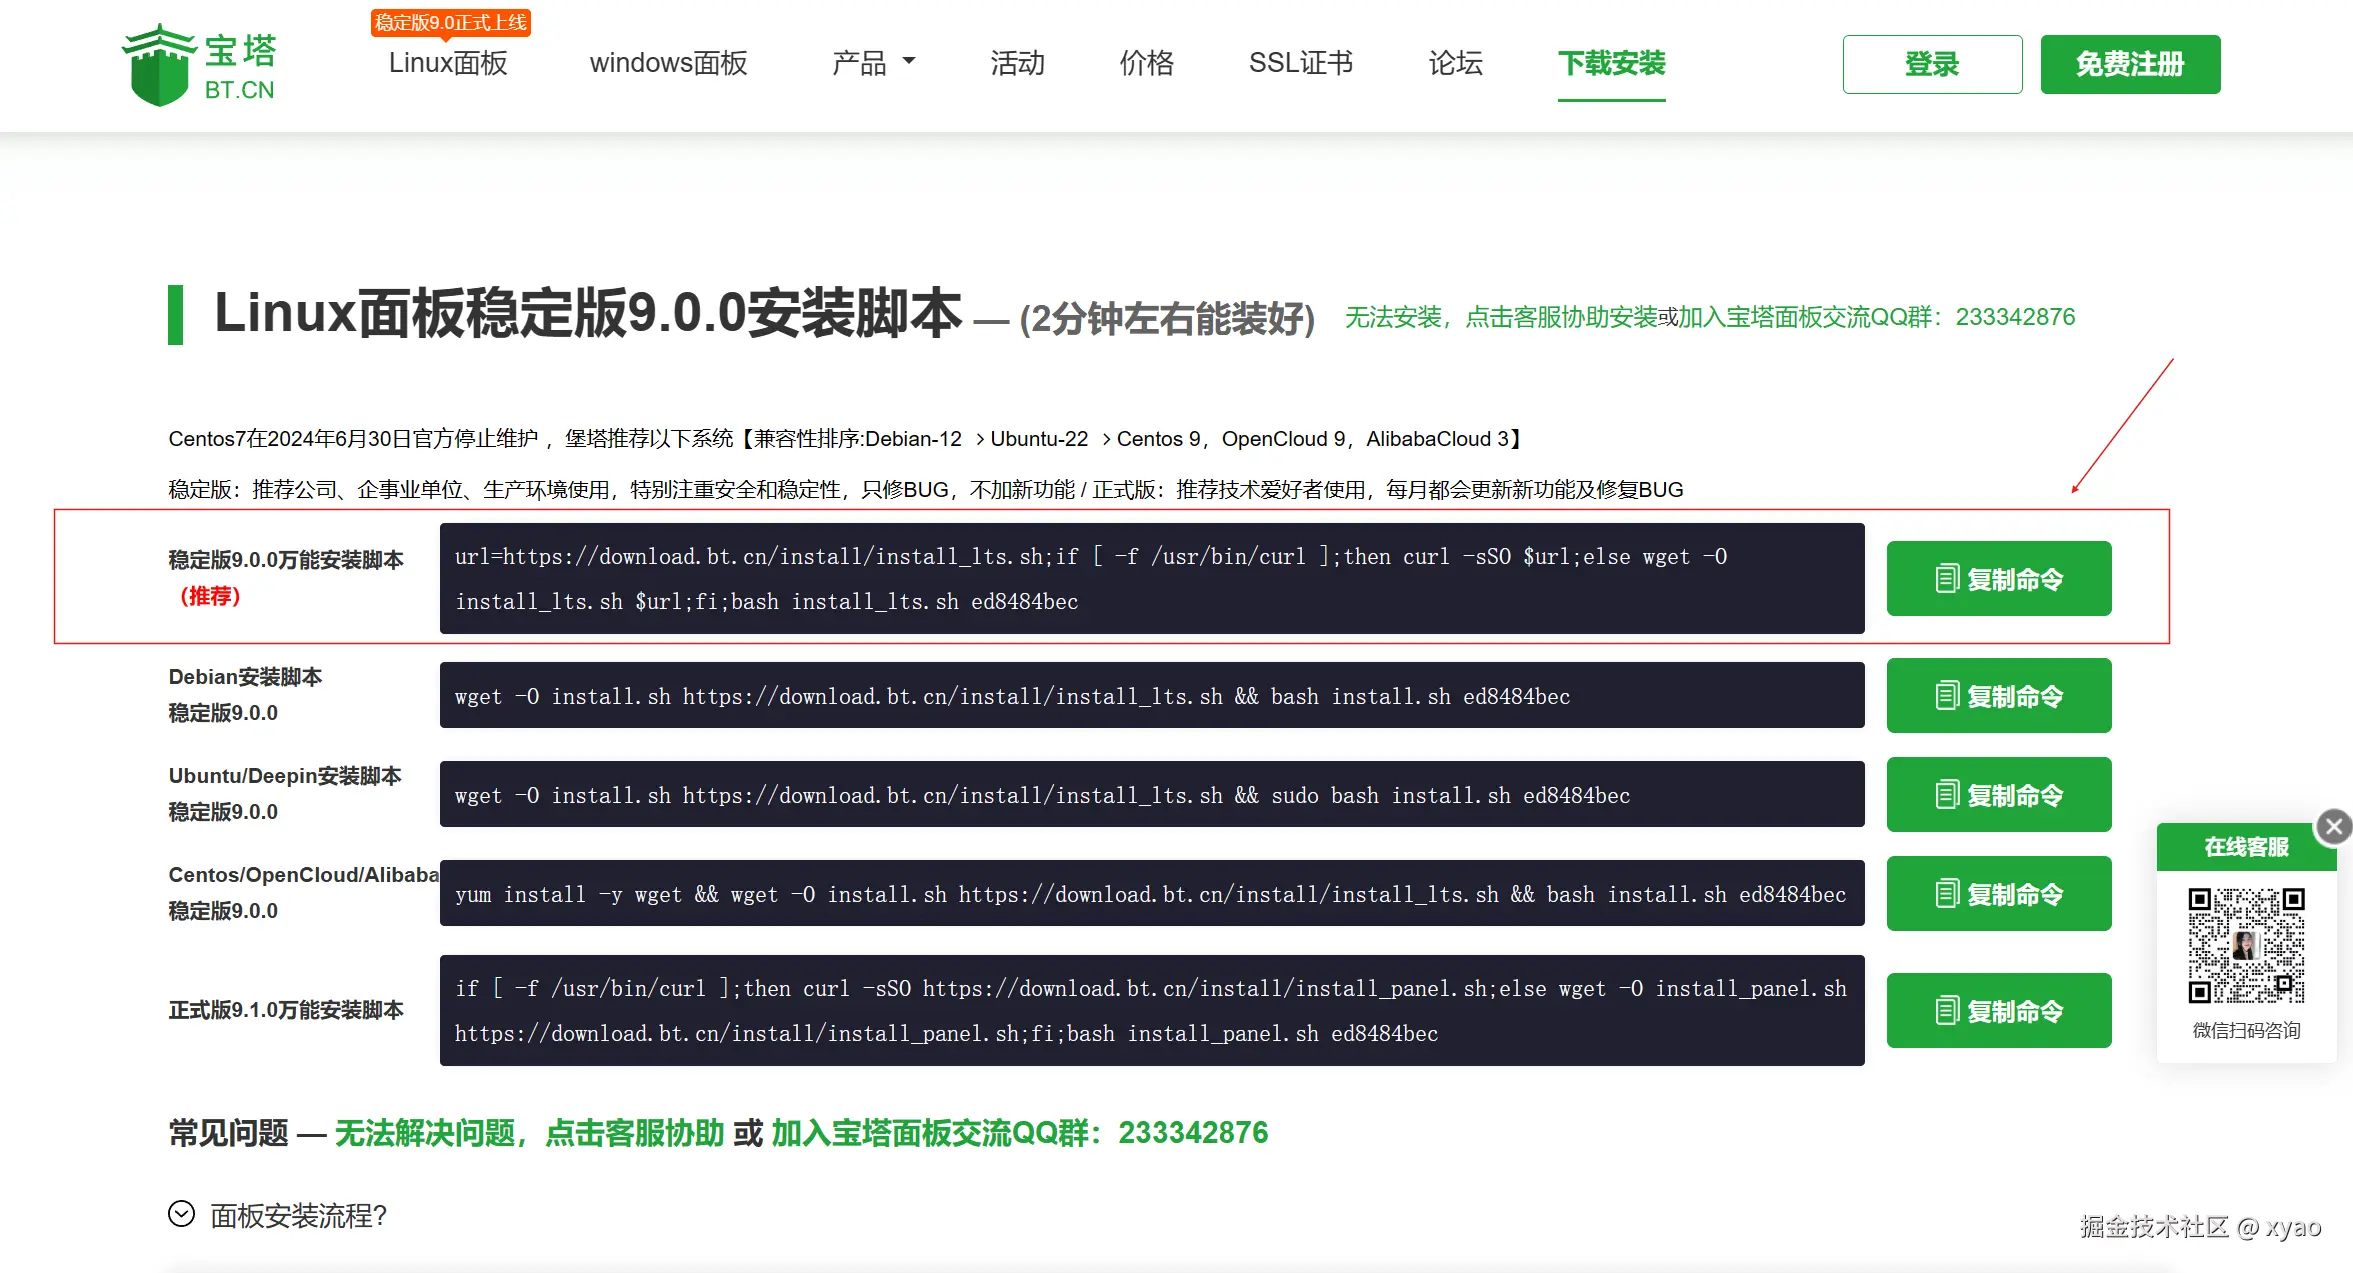2353x1273 pixels.
Task: Visit the 论坛 forum link
Action: click(x=1455, y=63)
